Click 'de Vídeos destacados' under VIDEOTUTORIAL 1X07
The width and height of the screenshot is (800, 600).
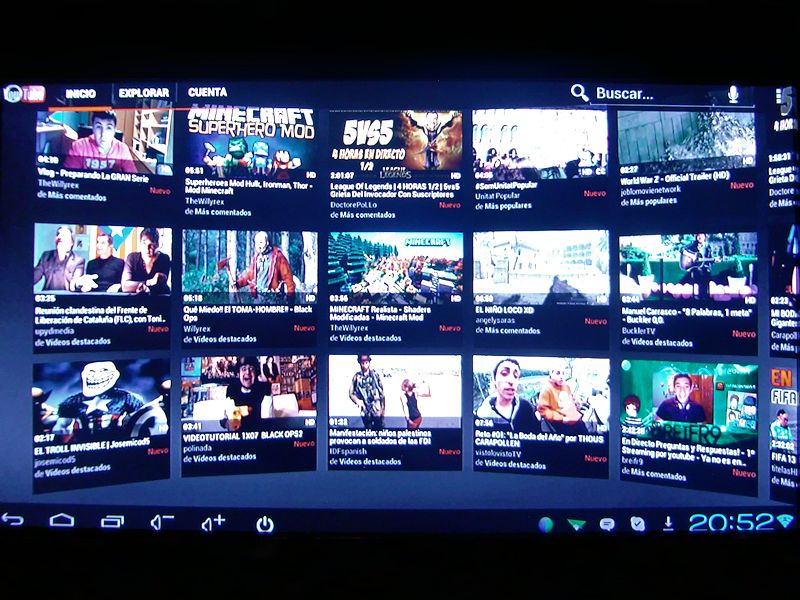219,458
